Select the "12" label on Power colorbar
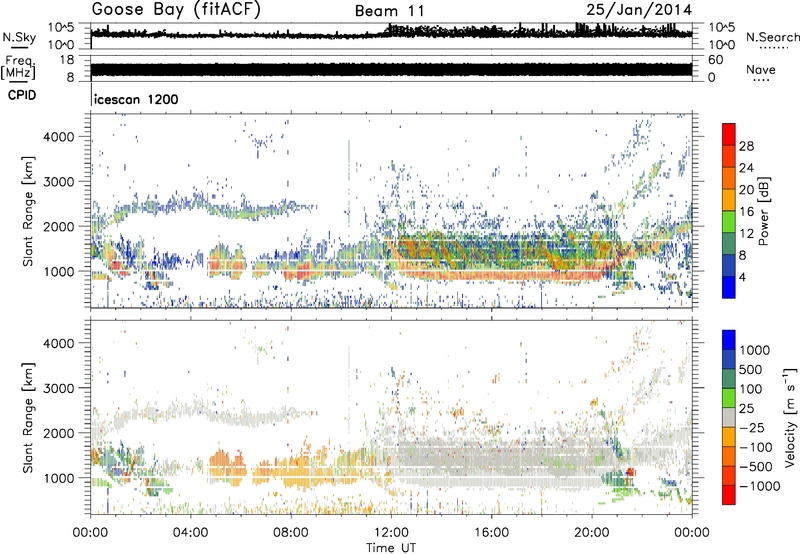The image size is (800, 554). coord(746,234)
